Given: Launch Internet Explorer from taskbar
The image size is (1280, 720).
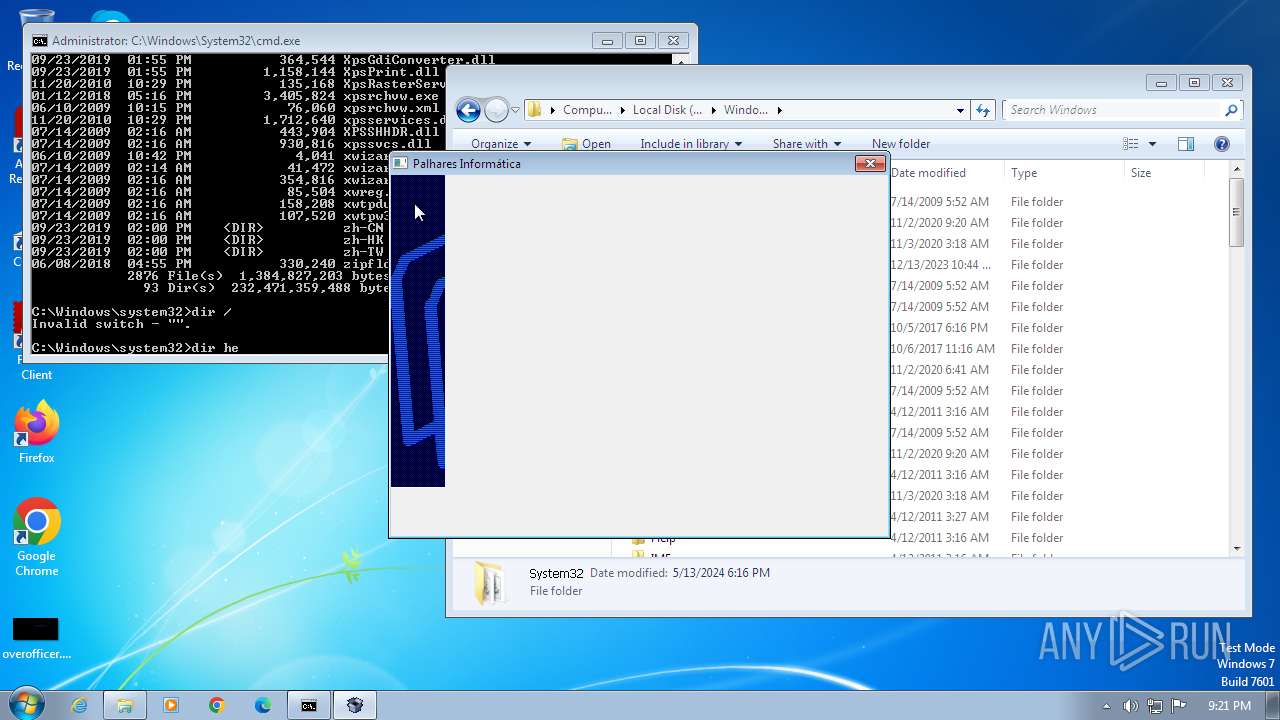Looking at the screenshot, I should point(79,705).
